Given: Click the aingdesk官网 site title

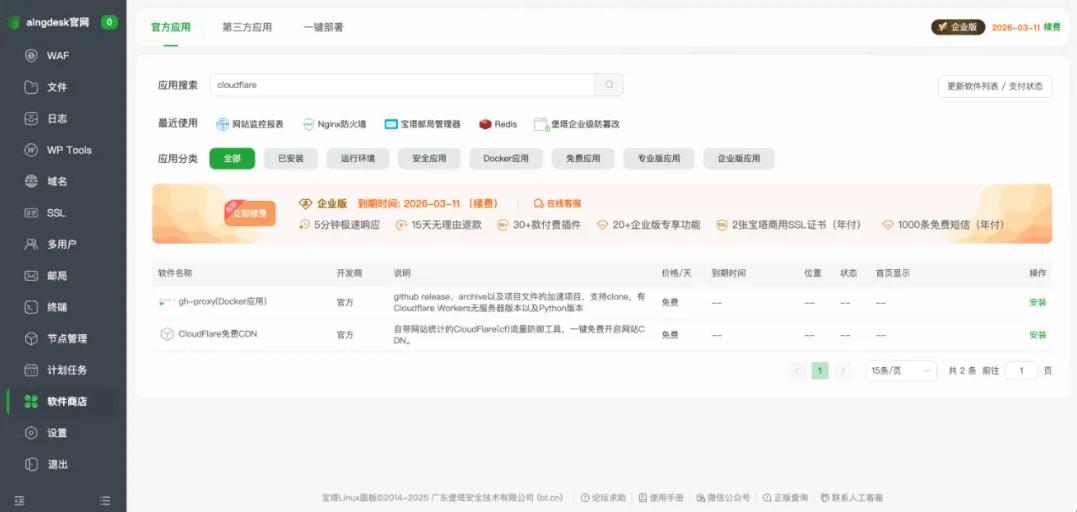Looking at the screenshot, I should coord(58,22).
